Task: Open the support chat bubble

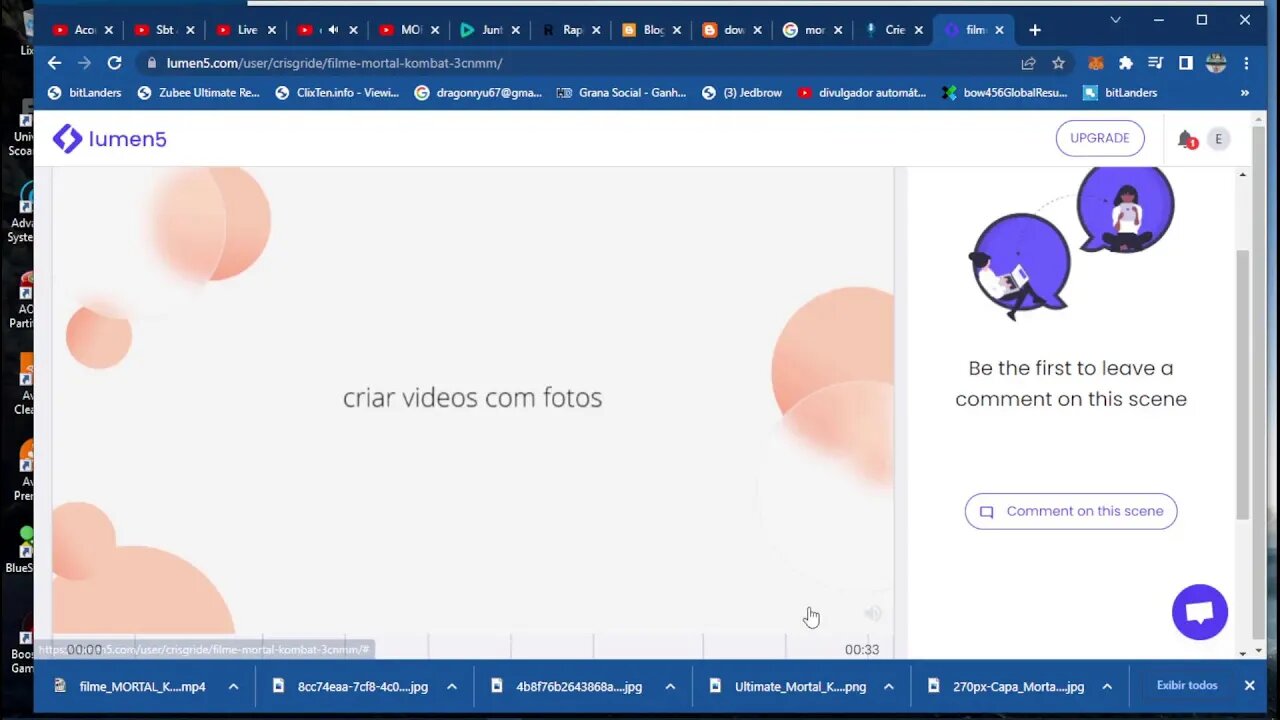Action: [1200, 612]
